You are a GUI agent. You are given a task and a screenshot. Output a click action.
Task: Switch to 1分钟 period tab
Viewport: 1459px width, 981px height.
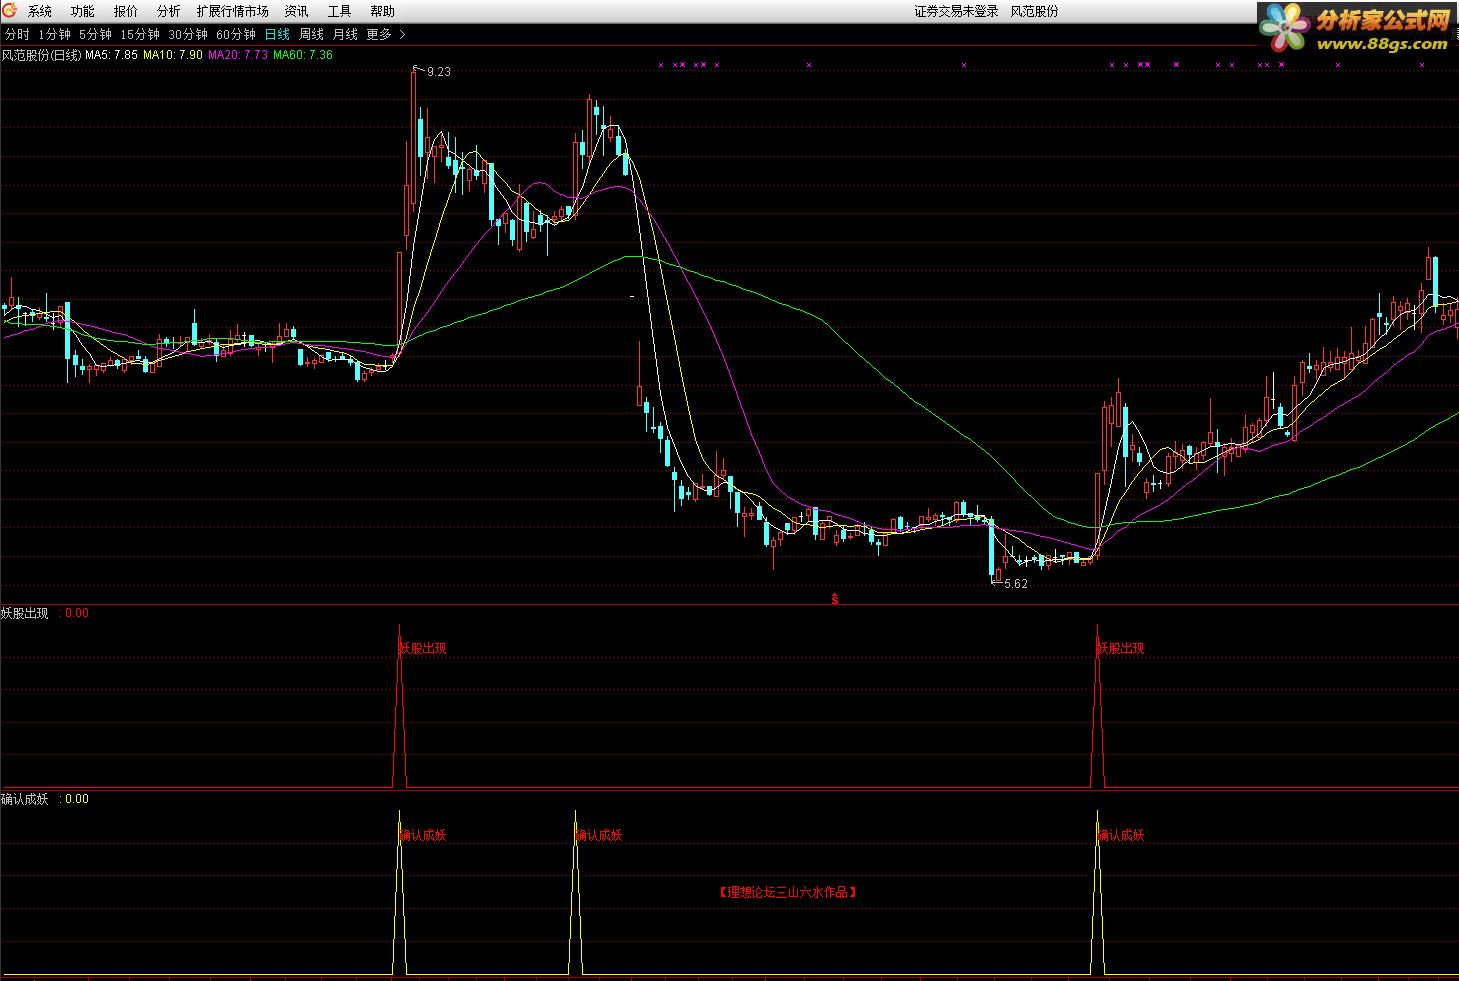point(54,34)
